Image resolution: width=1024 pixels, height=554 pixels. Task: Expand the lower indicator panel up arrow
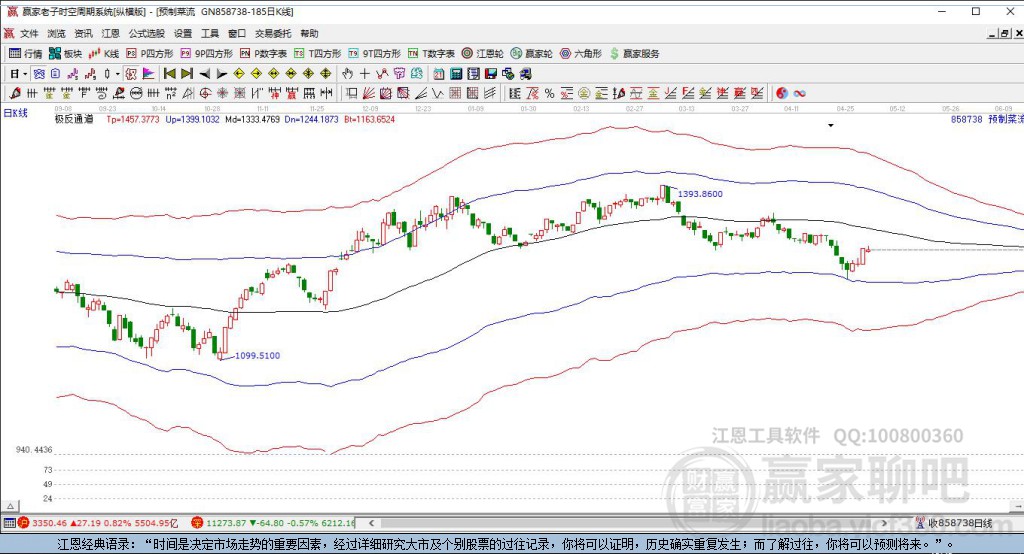pos(10,506)
